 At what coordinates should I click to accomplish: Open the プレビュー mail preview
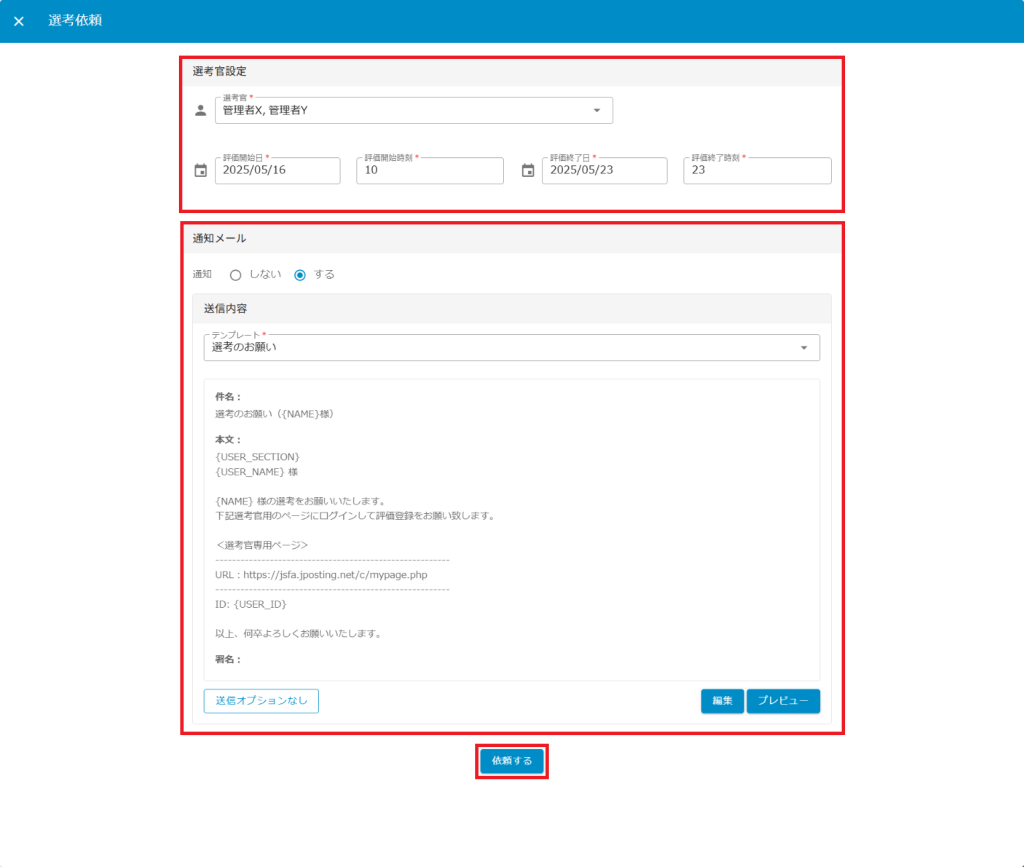point(783,701)
